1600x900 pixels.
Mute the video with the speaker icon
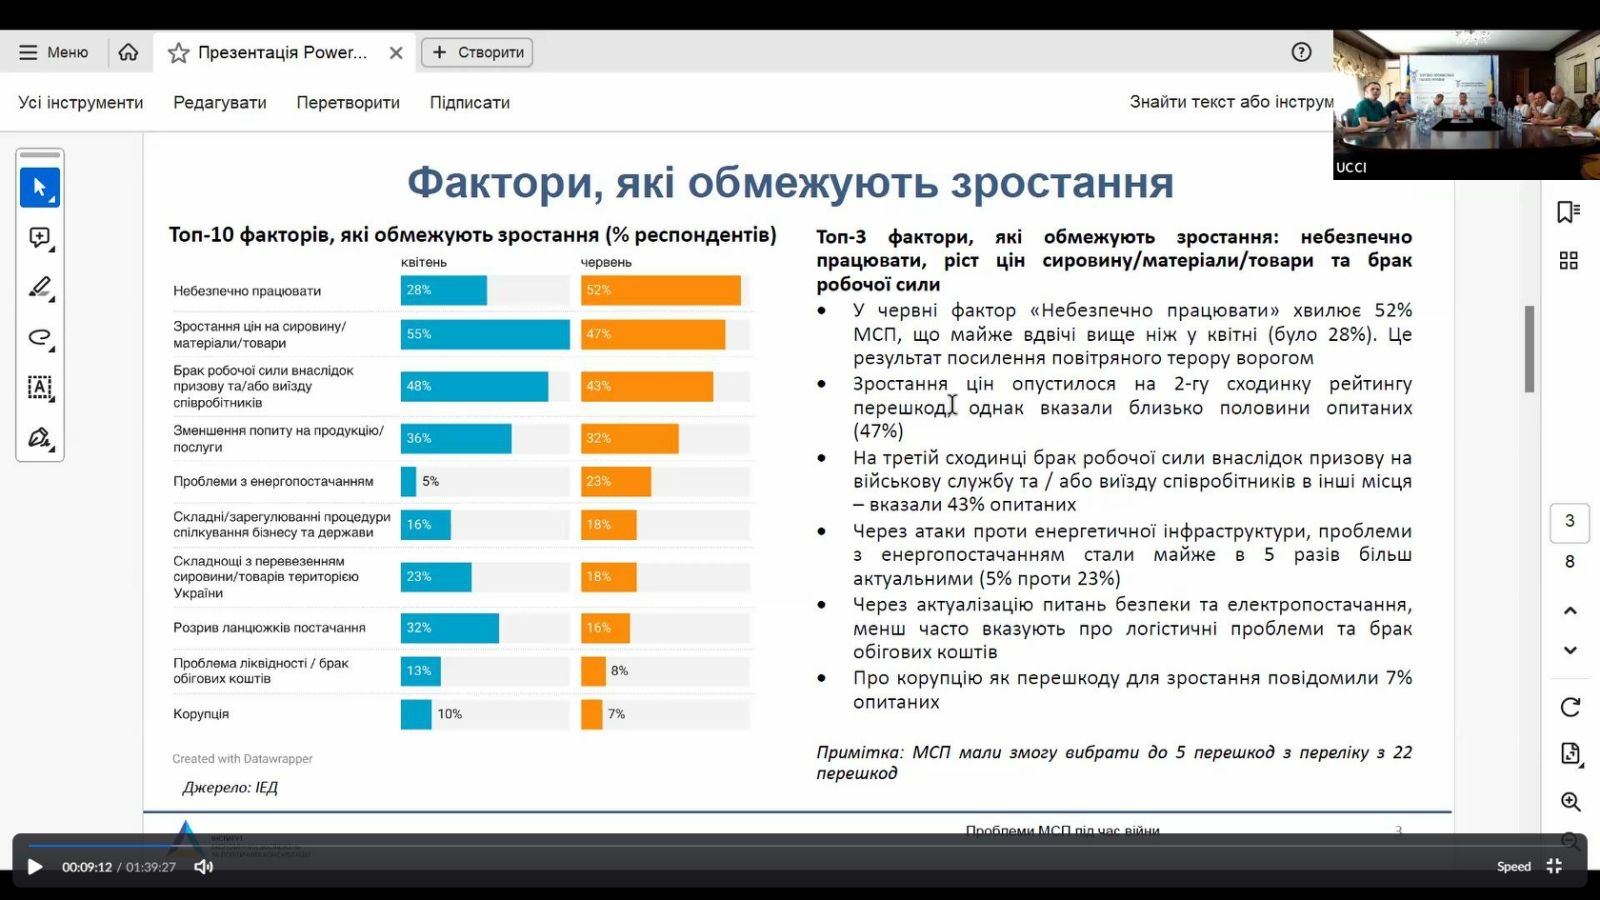tap(204, 867)
